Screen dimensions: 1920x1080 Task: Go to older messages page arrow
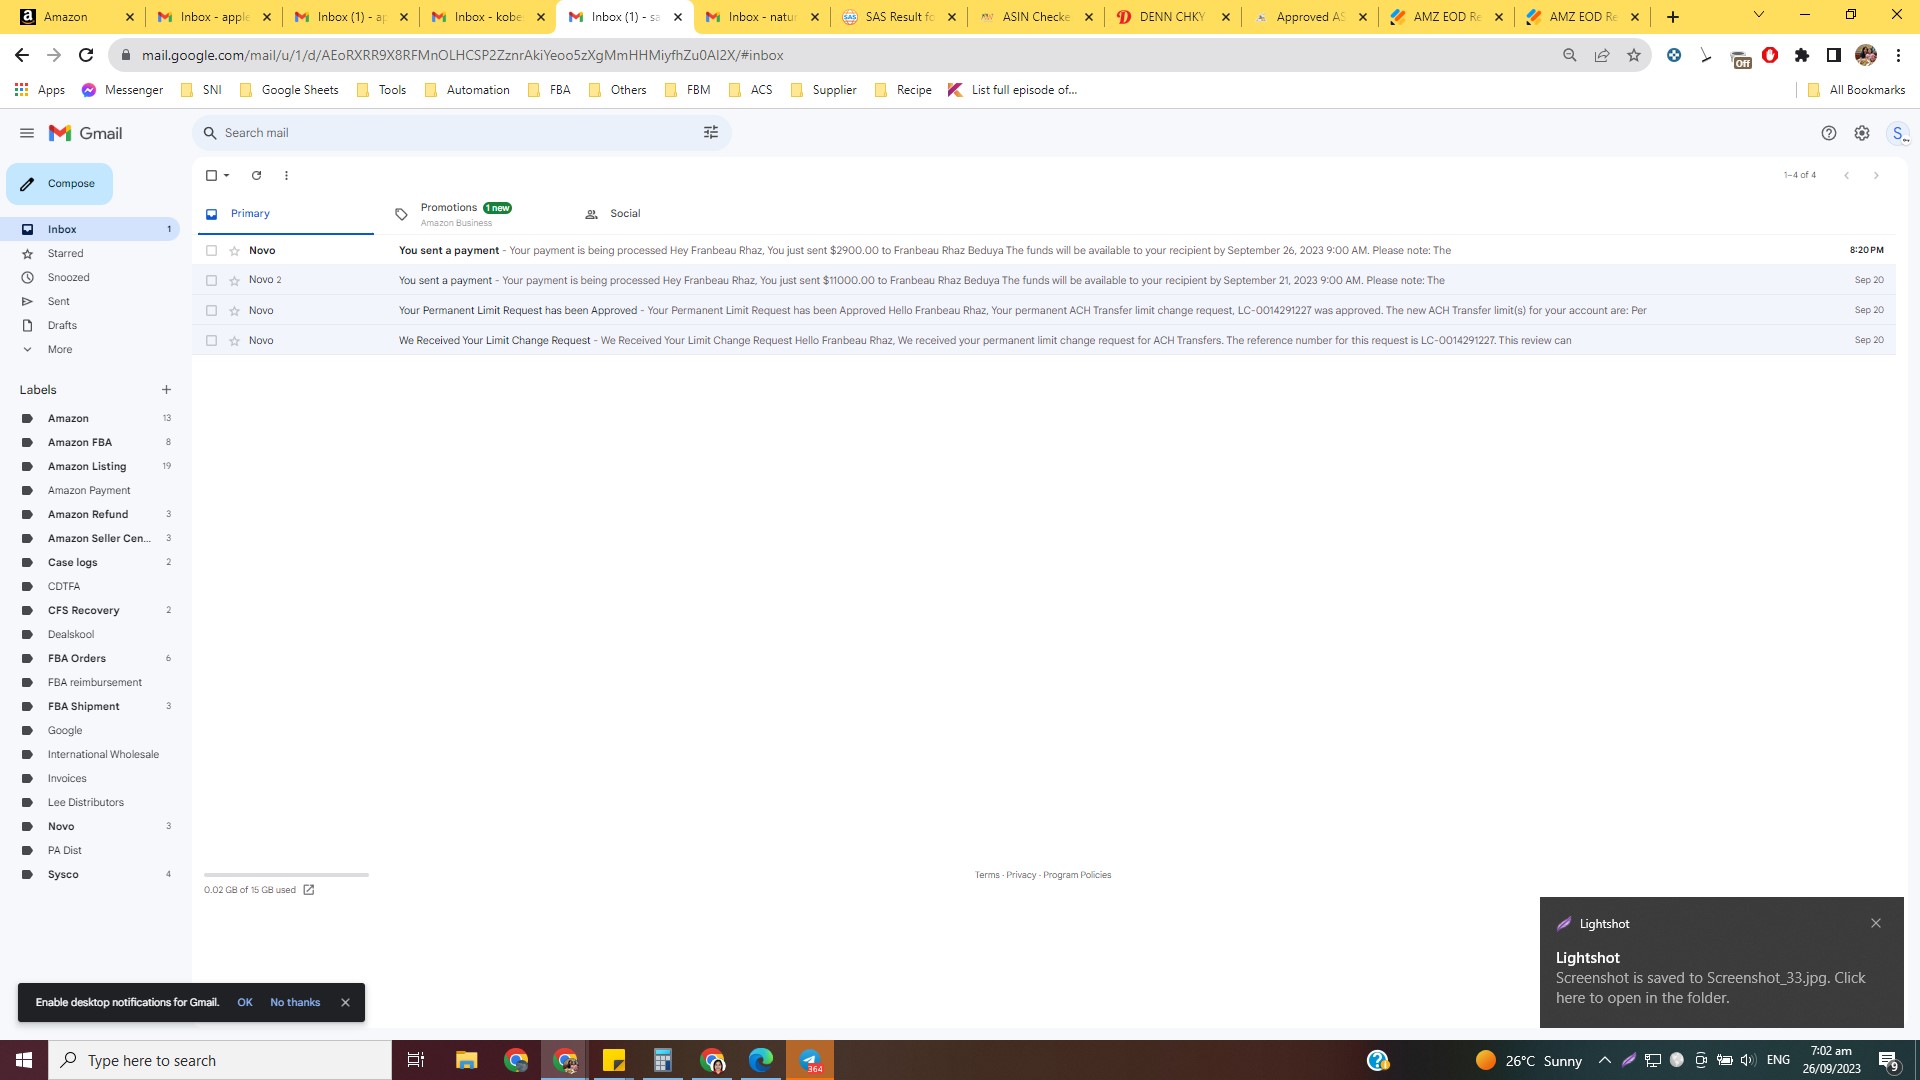pos(1876,175)
